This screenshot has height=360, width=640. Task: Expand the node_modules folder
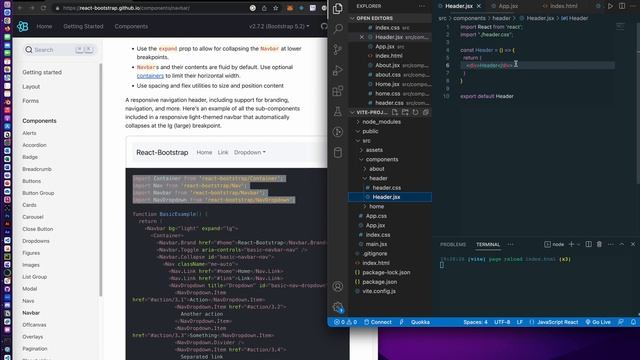click(x=381, y=122)
